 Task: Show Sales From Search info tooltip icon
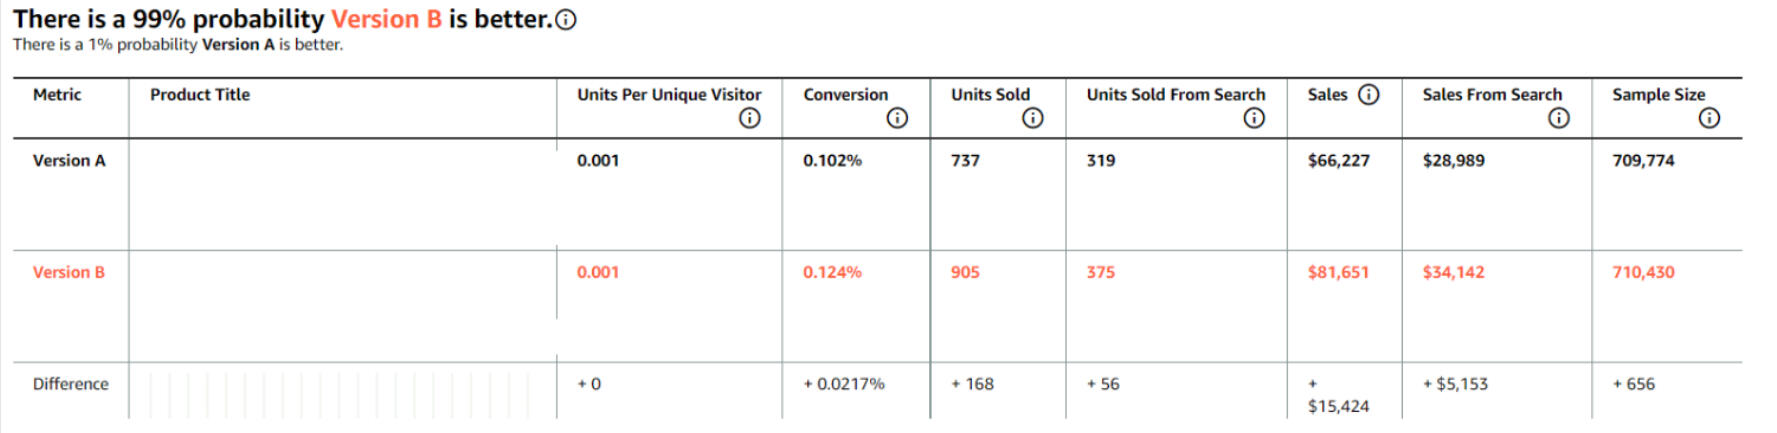point(1559,118)
